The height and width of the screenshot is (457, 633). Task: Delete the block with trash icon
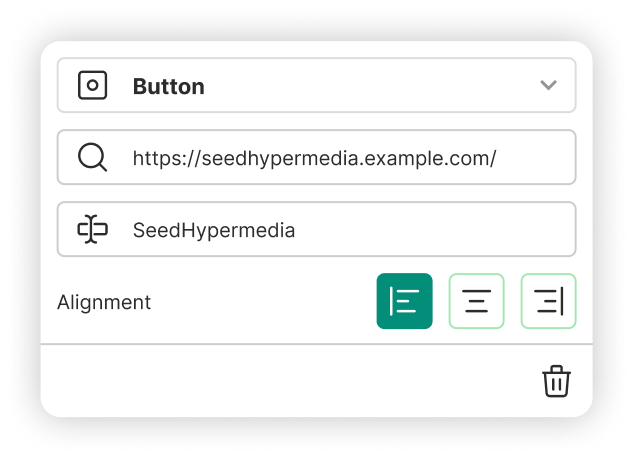(x=556, y=381)
